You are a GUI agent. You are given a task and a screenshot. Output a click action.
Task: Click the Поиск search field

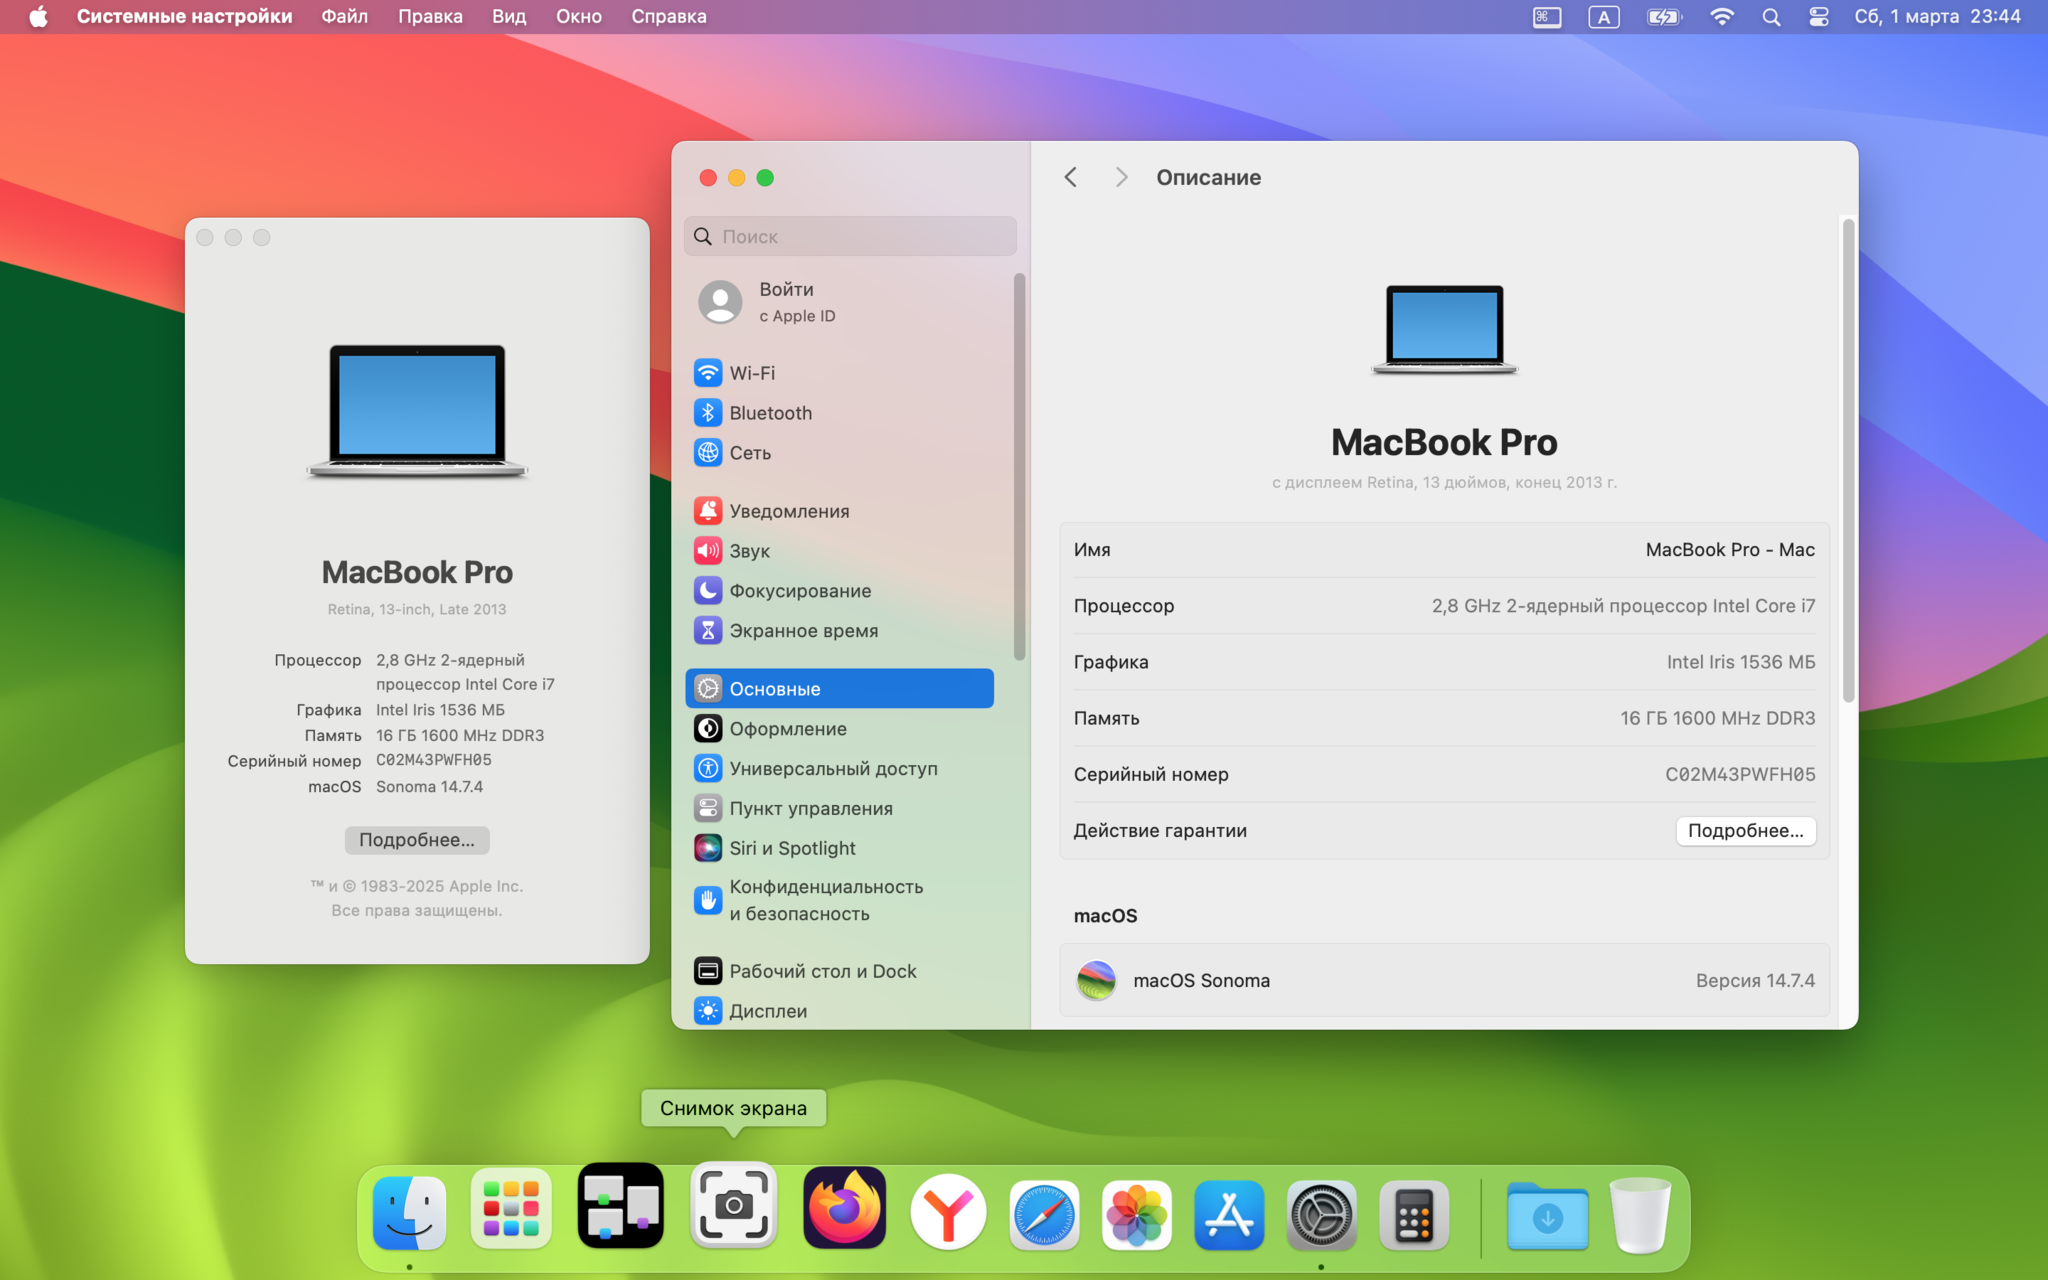click(x=850, y=236)
